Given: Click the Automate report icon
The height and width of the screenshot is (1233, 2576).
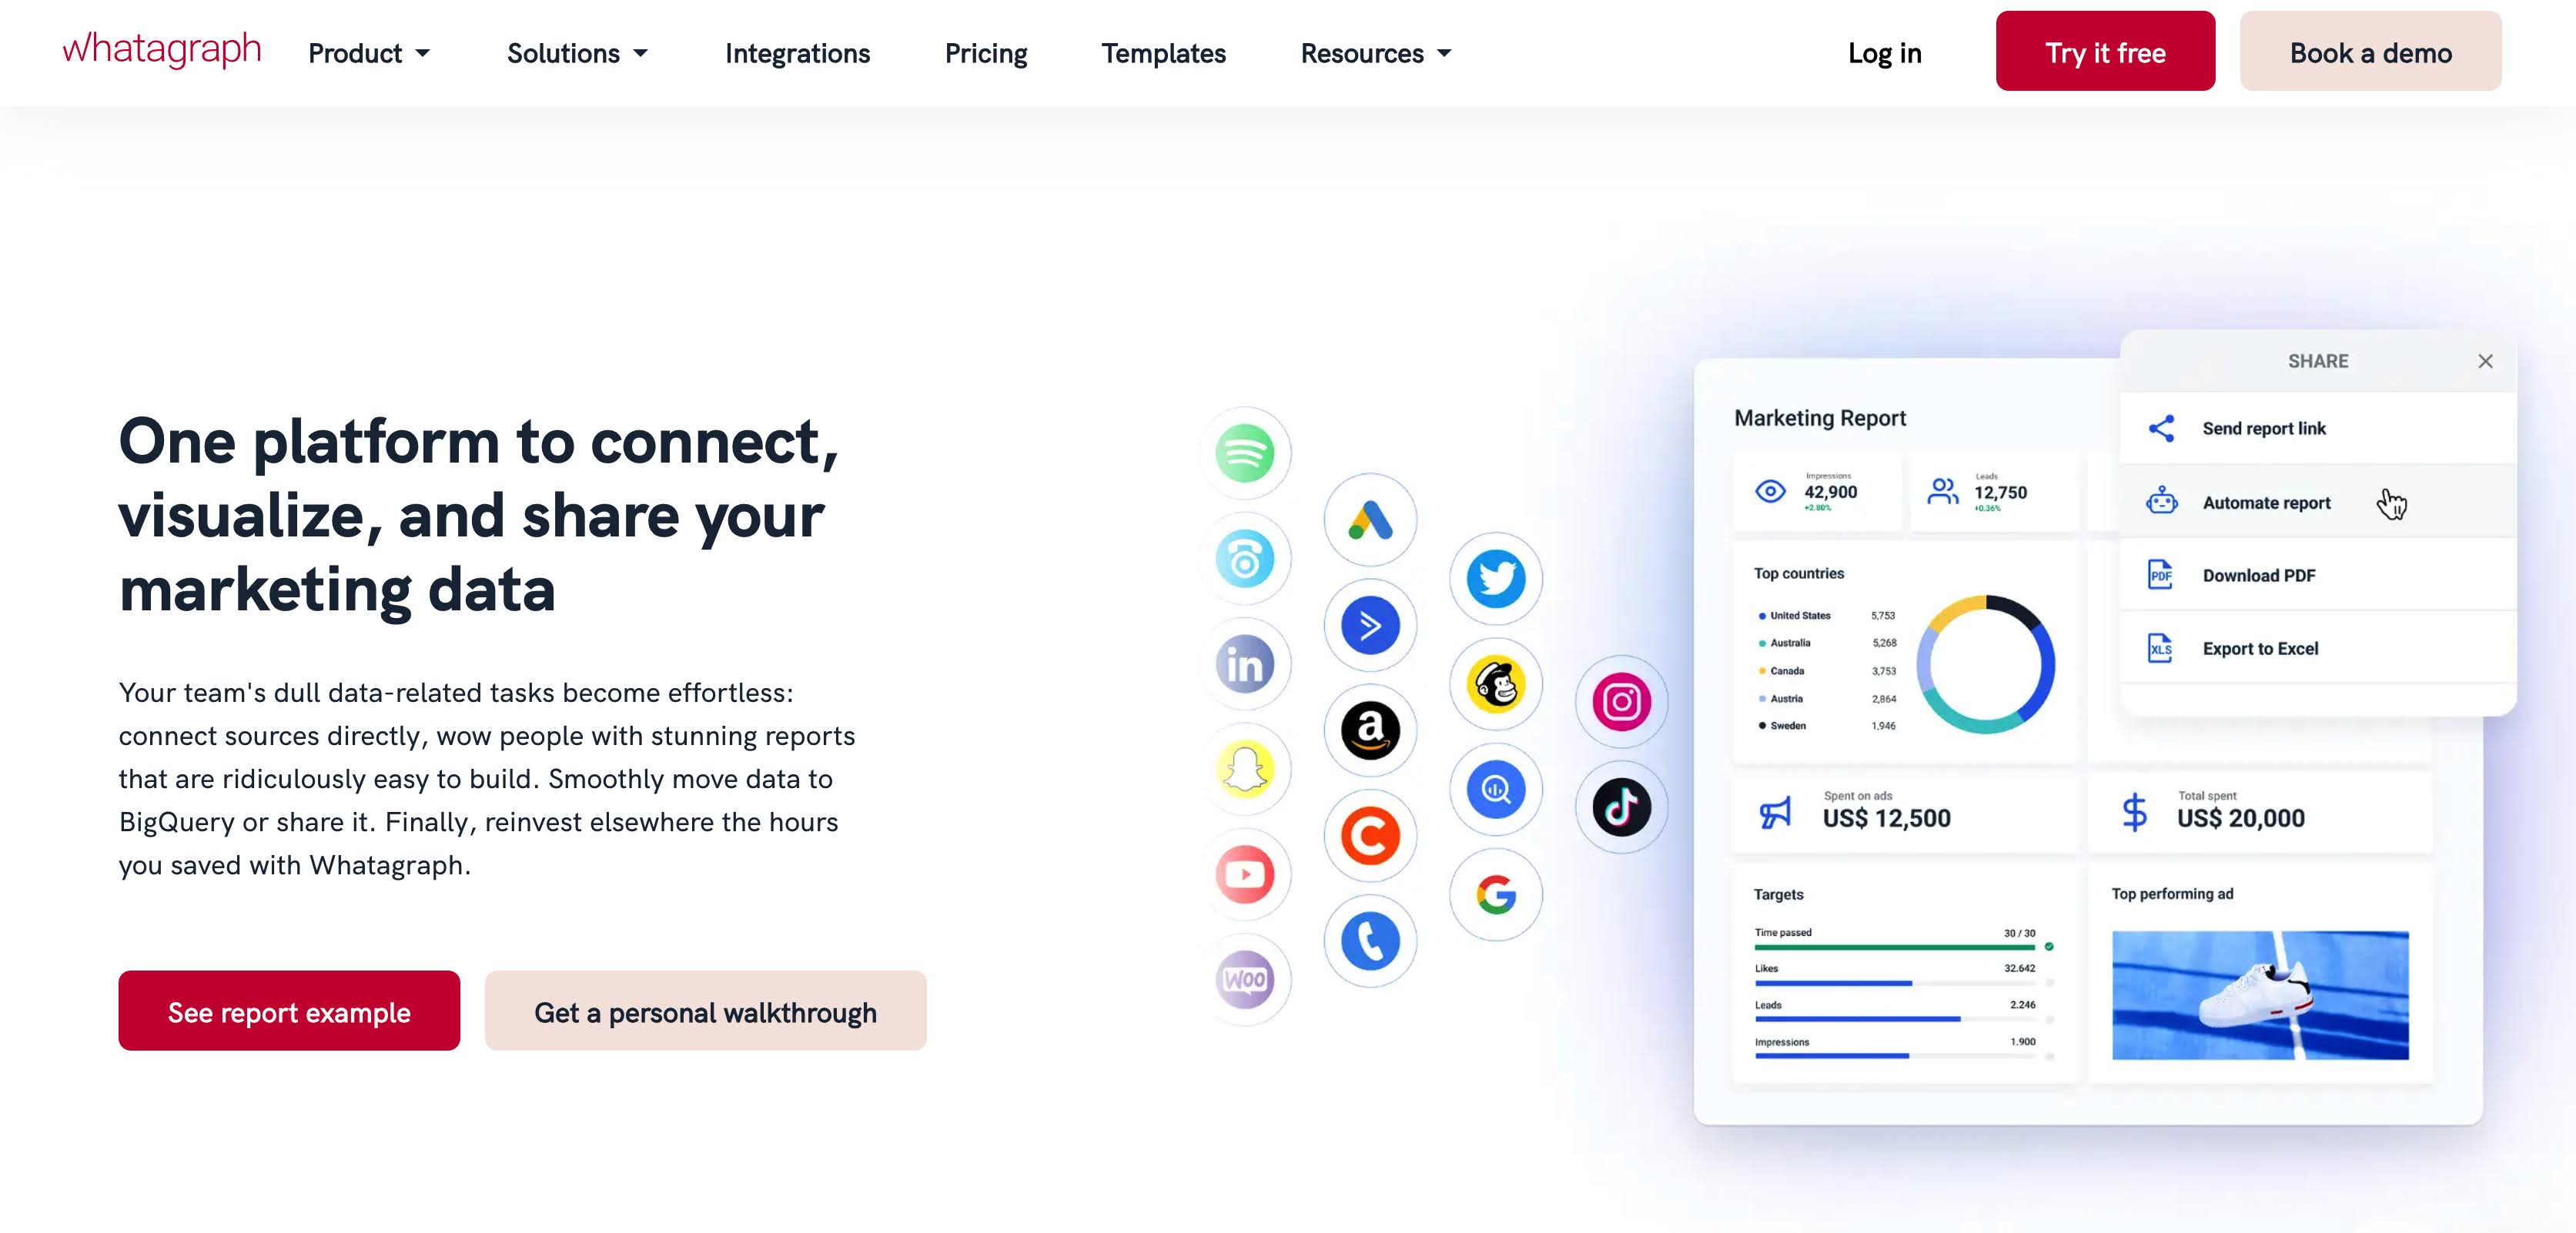Looking at the screenshot, I should point(2162,501).
